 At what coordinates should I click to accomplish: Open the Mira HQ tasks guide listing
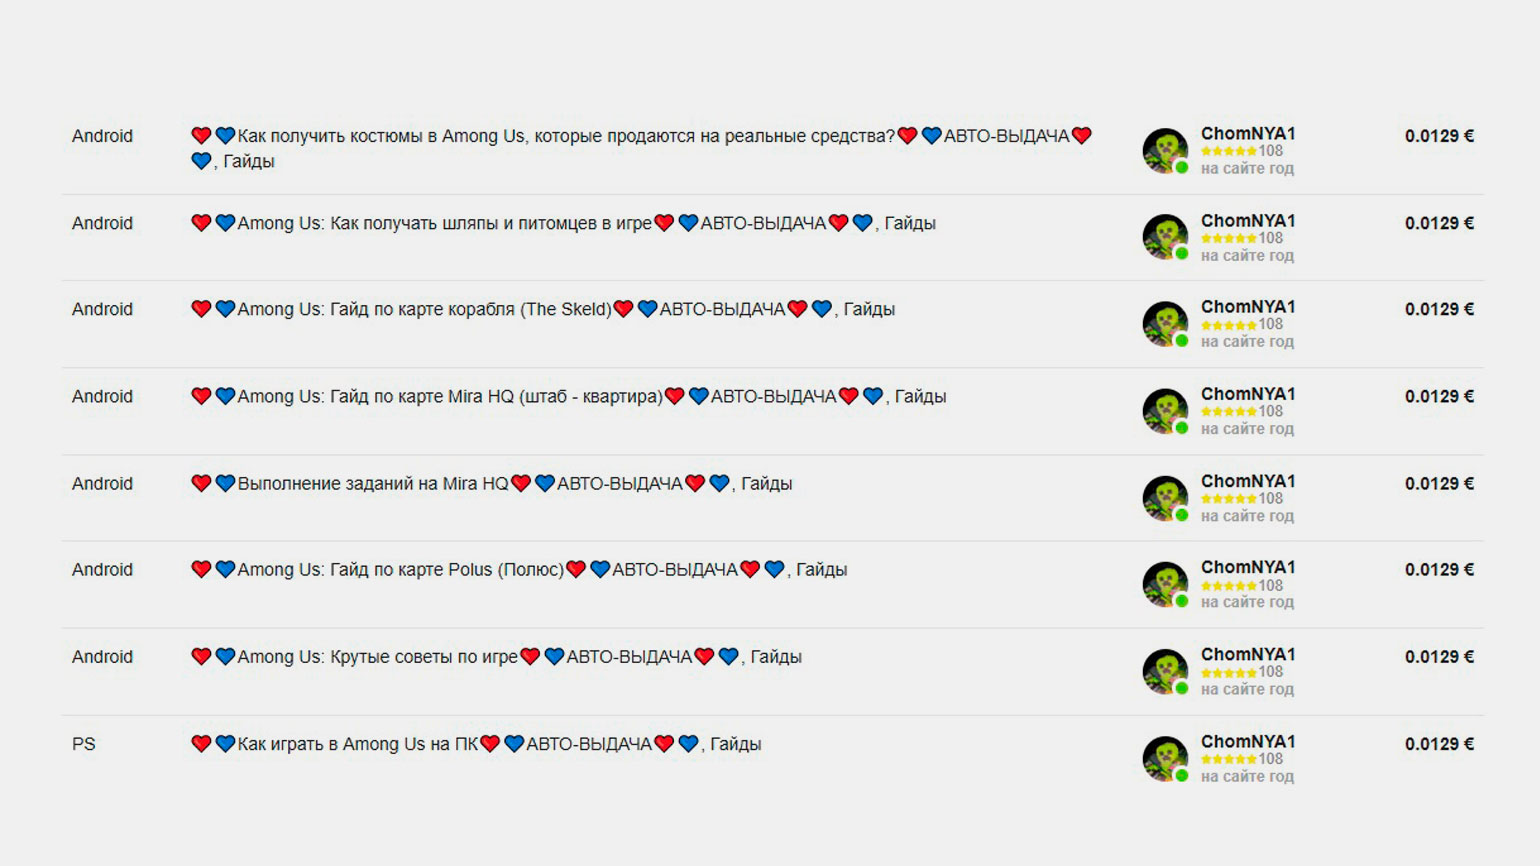[491, 483]
